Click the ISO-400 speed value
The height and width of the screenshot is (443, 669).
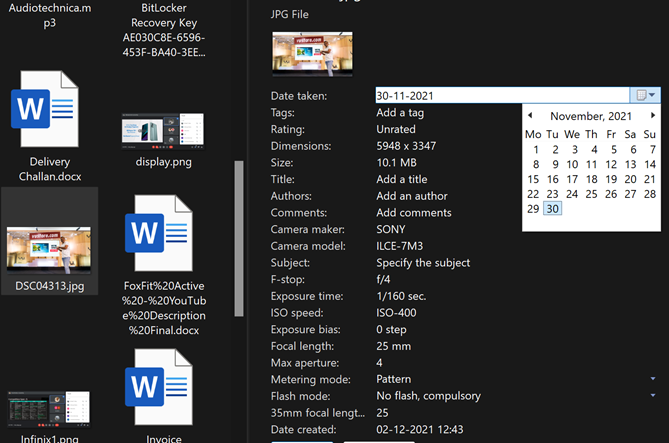point(396,313)
